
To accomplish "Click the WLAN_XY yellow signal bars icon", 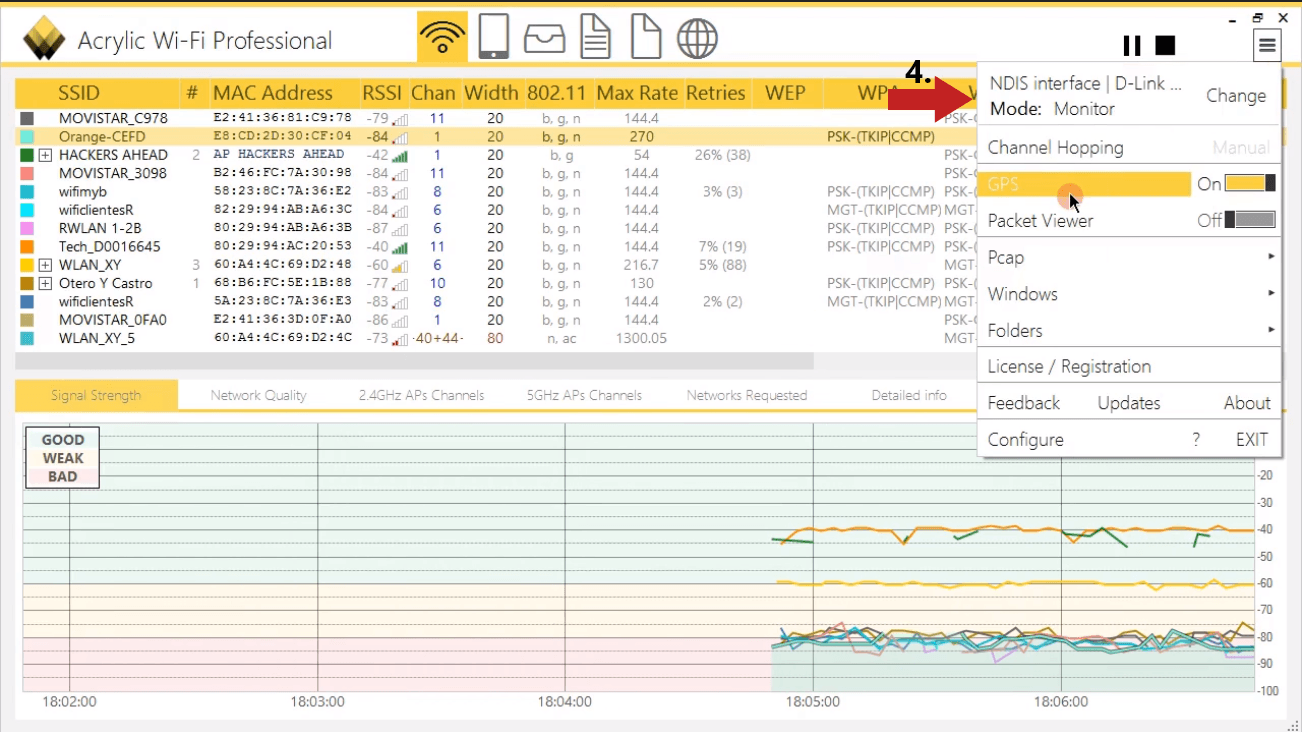I will point(400,265).
